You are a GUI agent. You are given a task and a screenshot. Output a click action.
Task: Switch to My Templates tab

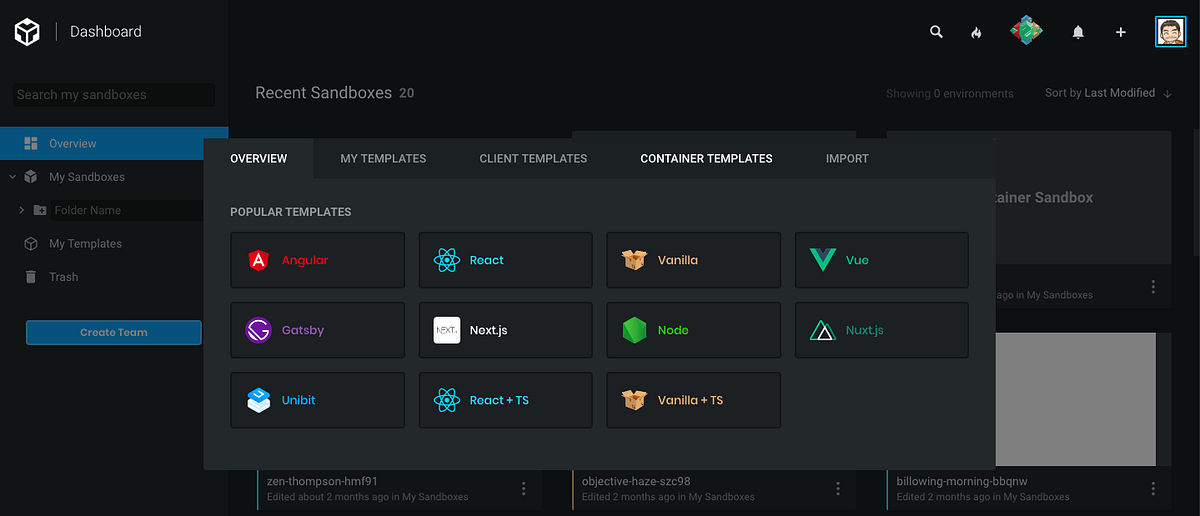coord(383,158)
